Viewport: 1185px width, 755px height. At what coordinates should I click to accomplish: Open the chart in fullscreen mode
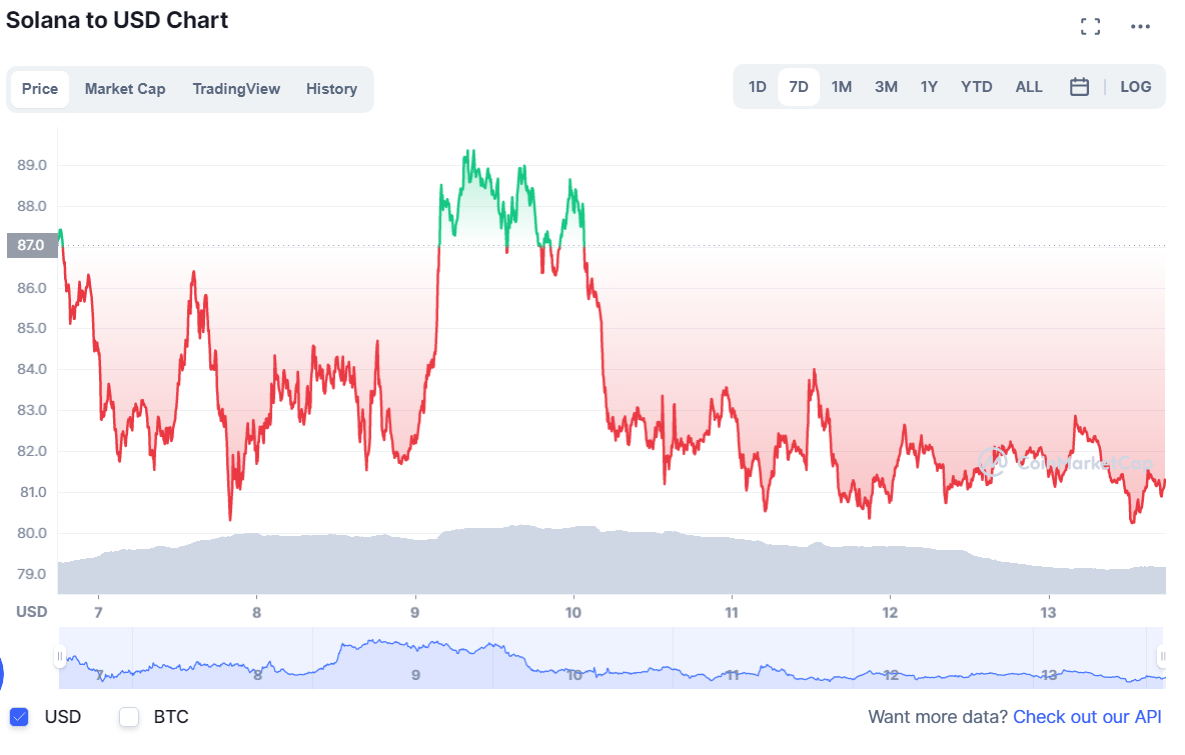[1090, 27]
